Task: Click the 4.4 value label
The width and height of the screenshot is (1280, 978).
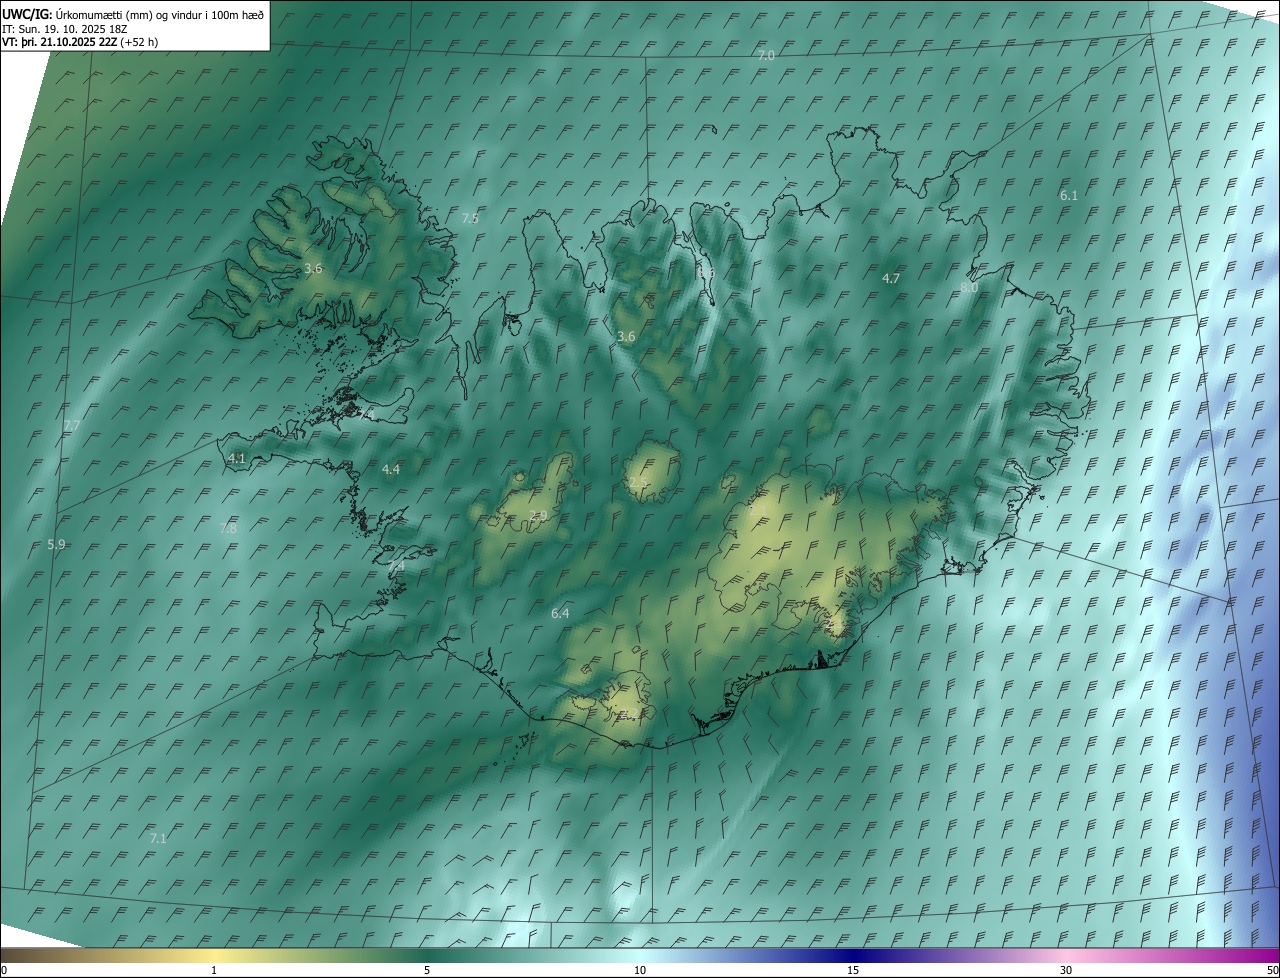Action: click(391, 470)
